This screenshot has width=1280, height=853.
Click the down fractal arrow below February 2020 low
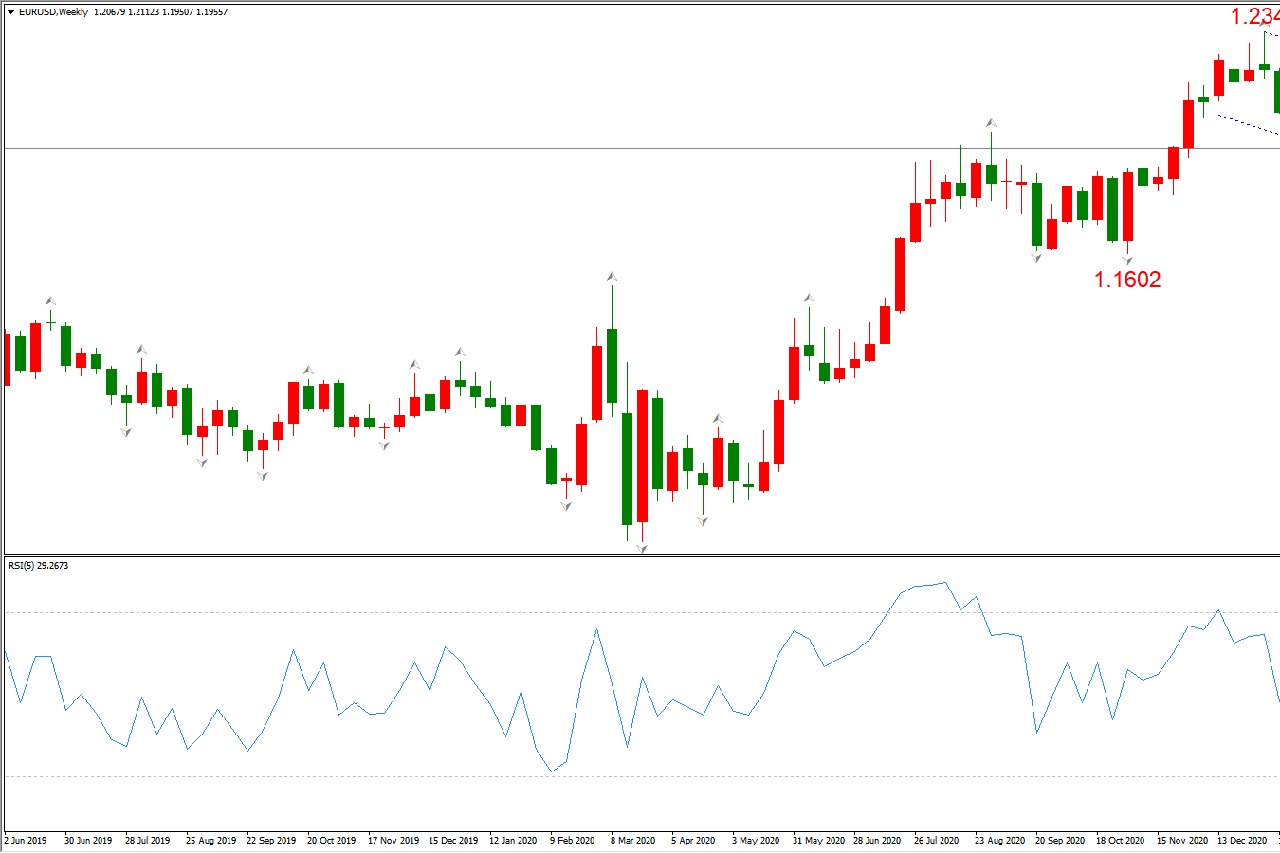click(566, 506)
